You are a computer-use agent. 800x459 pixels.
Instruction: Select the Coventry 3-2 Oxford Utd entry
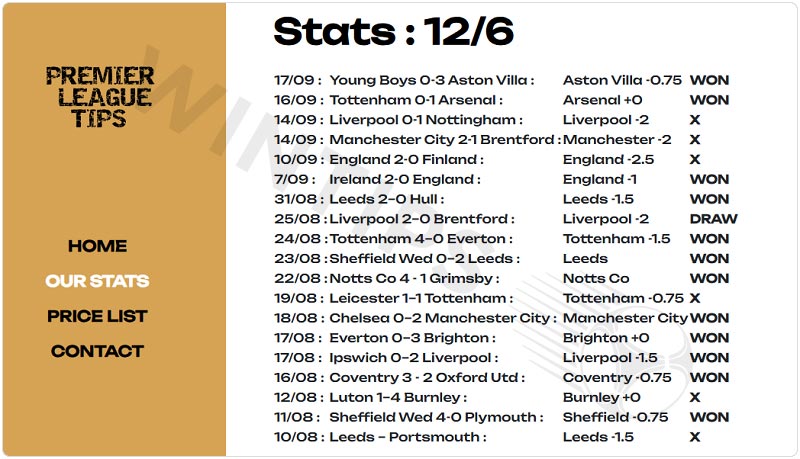[426, 378]
